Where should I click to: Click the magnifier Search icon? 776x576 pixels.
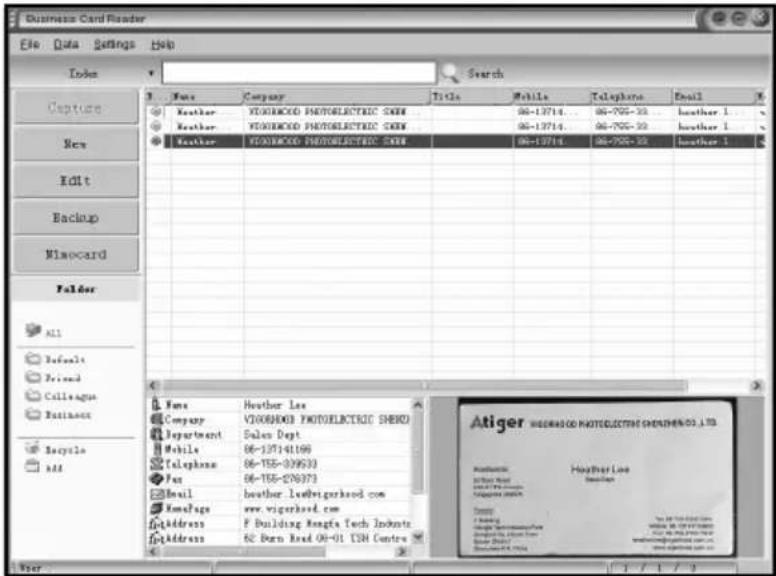point(449,73)
